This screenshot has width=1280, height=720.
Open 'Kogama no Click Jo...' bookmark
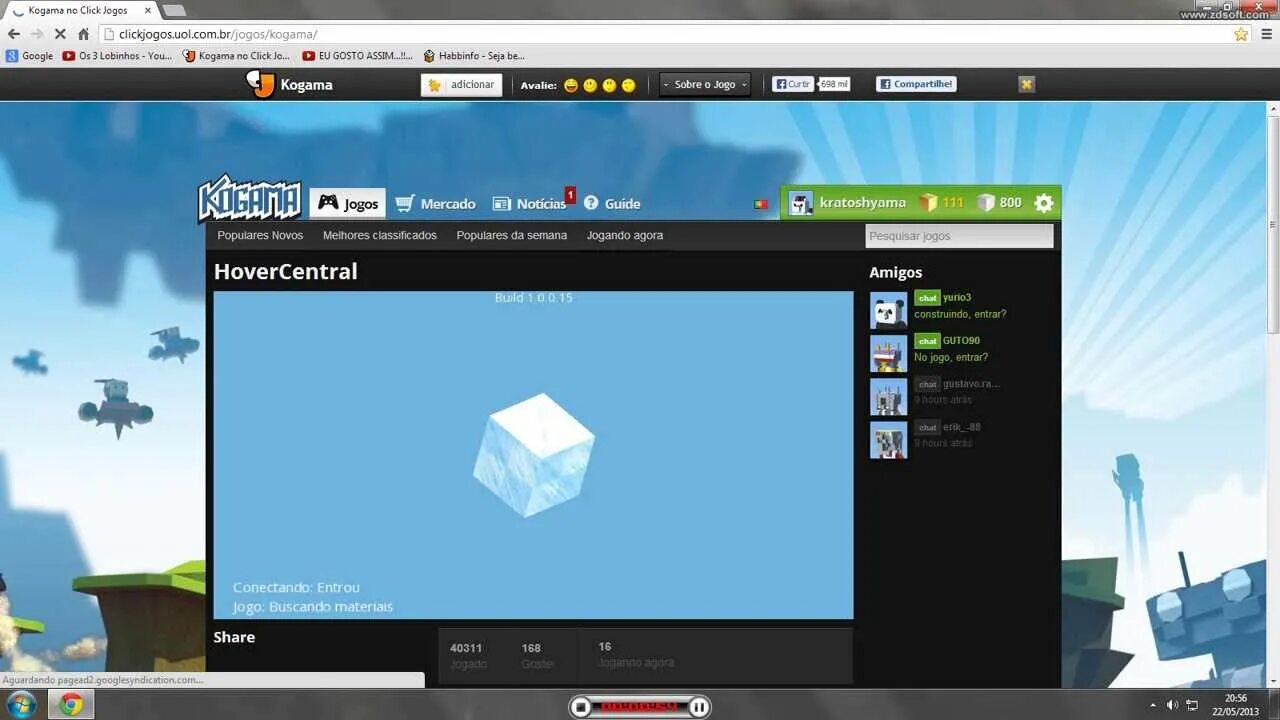pyautogui.click(x=236, y=56)
